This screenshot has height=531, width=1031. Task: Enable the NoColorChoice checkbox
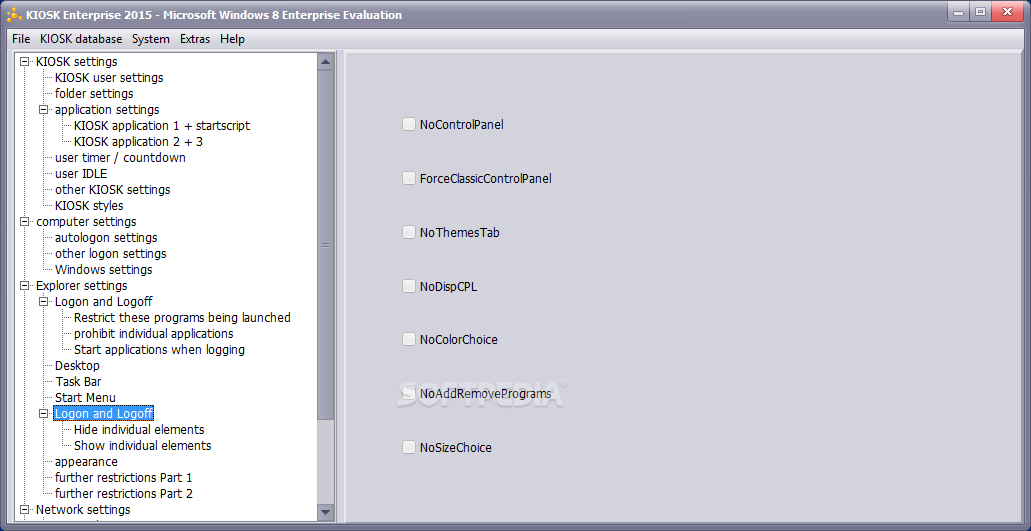(408, 340)
